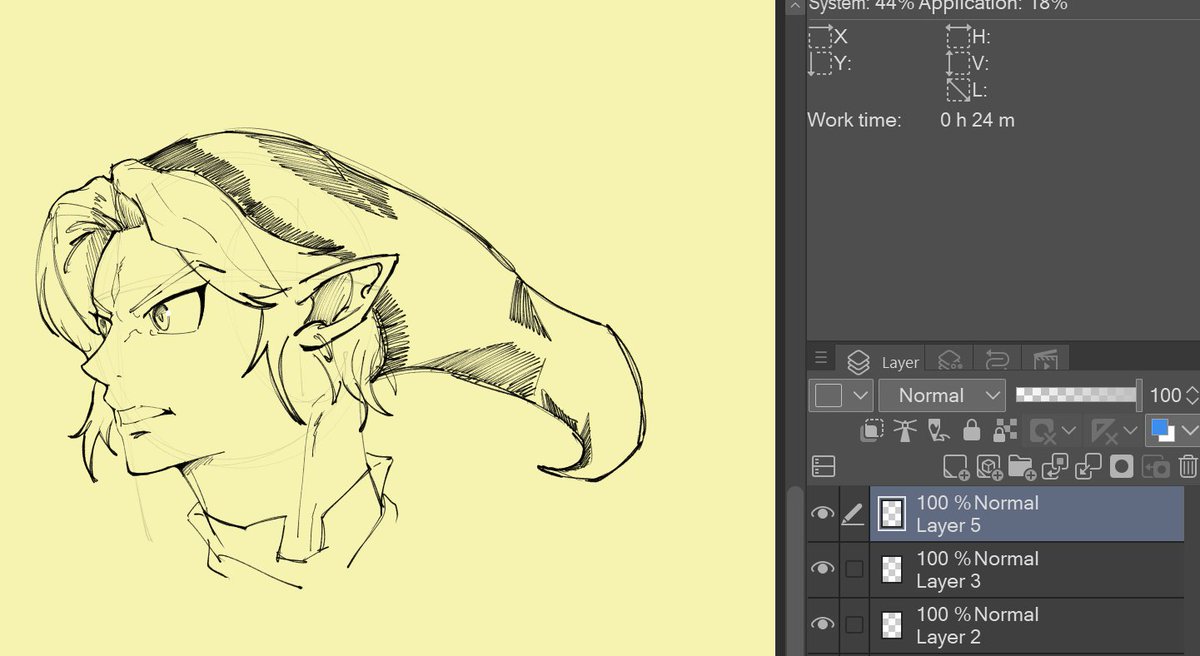The width and height of the screenshot is (1200, 656).
Task: Hide Layer 3 with eye icon
Action: 822,569
